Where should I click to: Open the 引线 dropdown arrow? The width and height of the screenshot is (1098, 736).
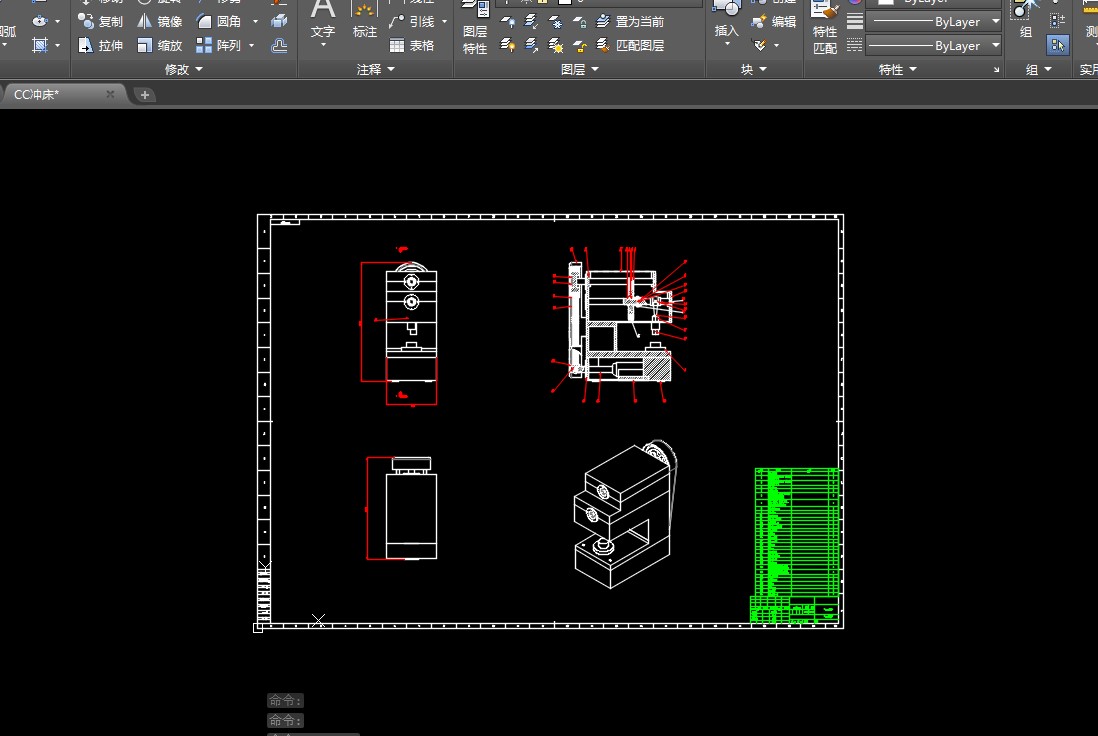(445, 22)
